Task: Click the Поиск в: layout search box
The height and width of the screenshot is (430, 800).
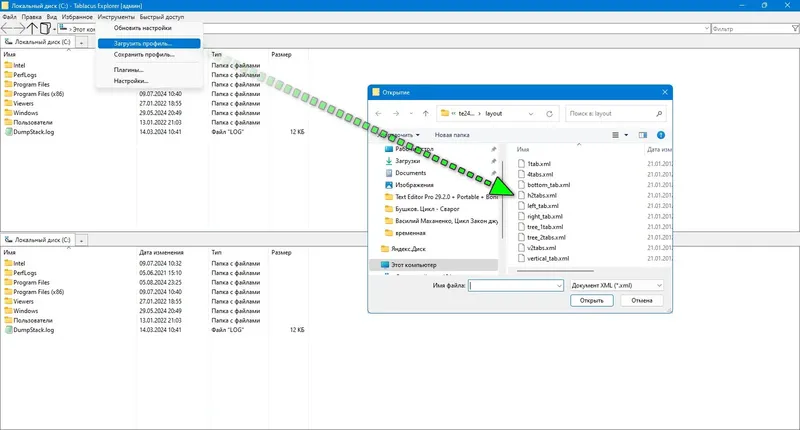Action: click(x=615, y=113)
